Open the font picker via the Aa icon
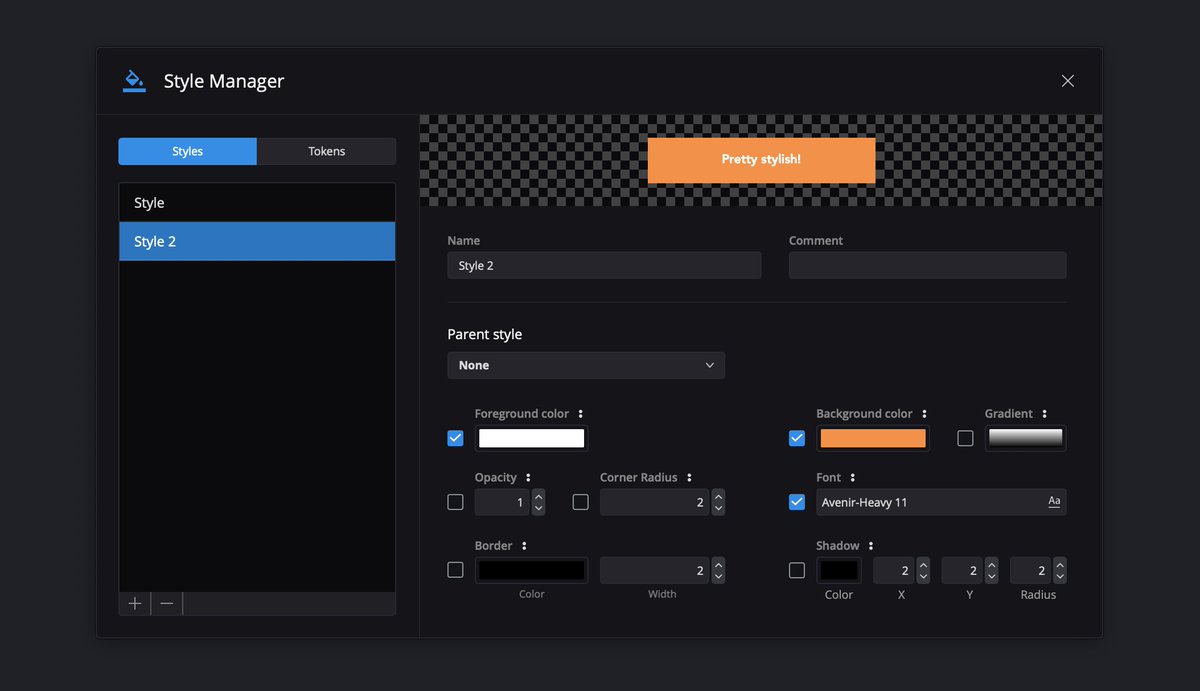1200x691 pixels. click(x=1054, y=502)
